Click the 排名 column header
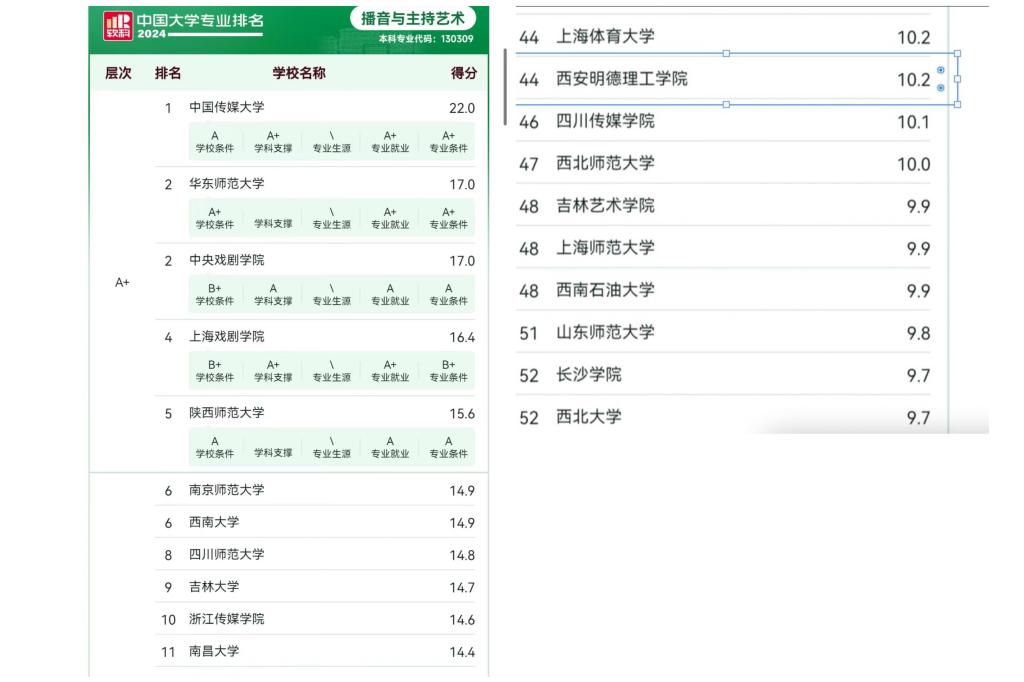Image resolution: width=1024 pixels, height=682 pixels. pos(168,73)
